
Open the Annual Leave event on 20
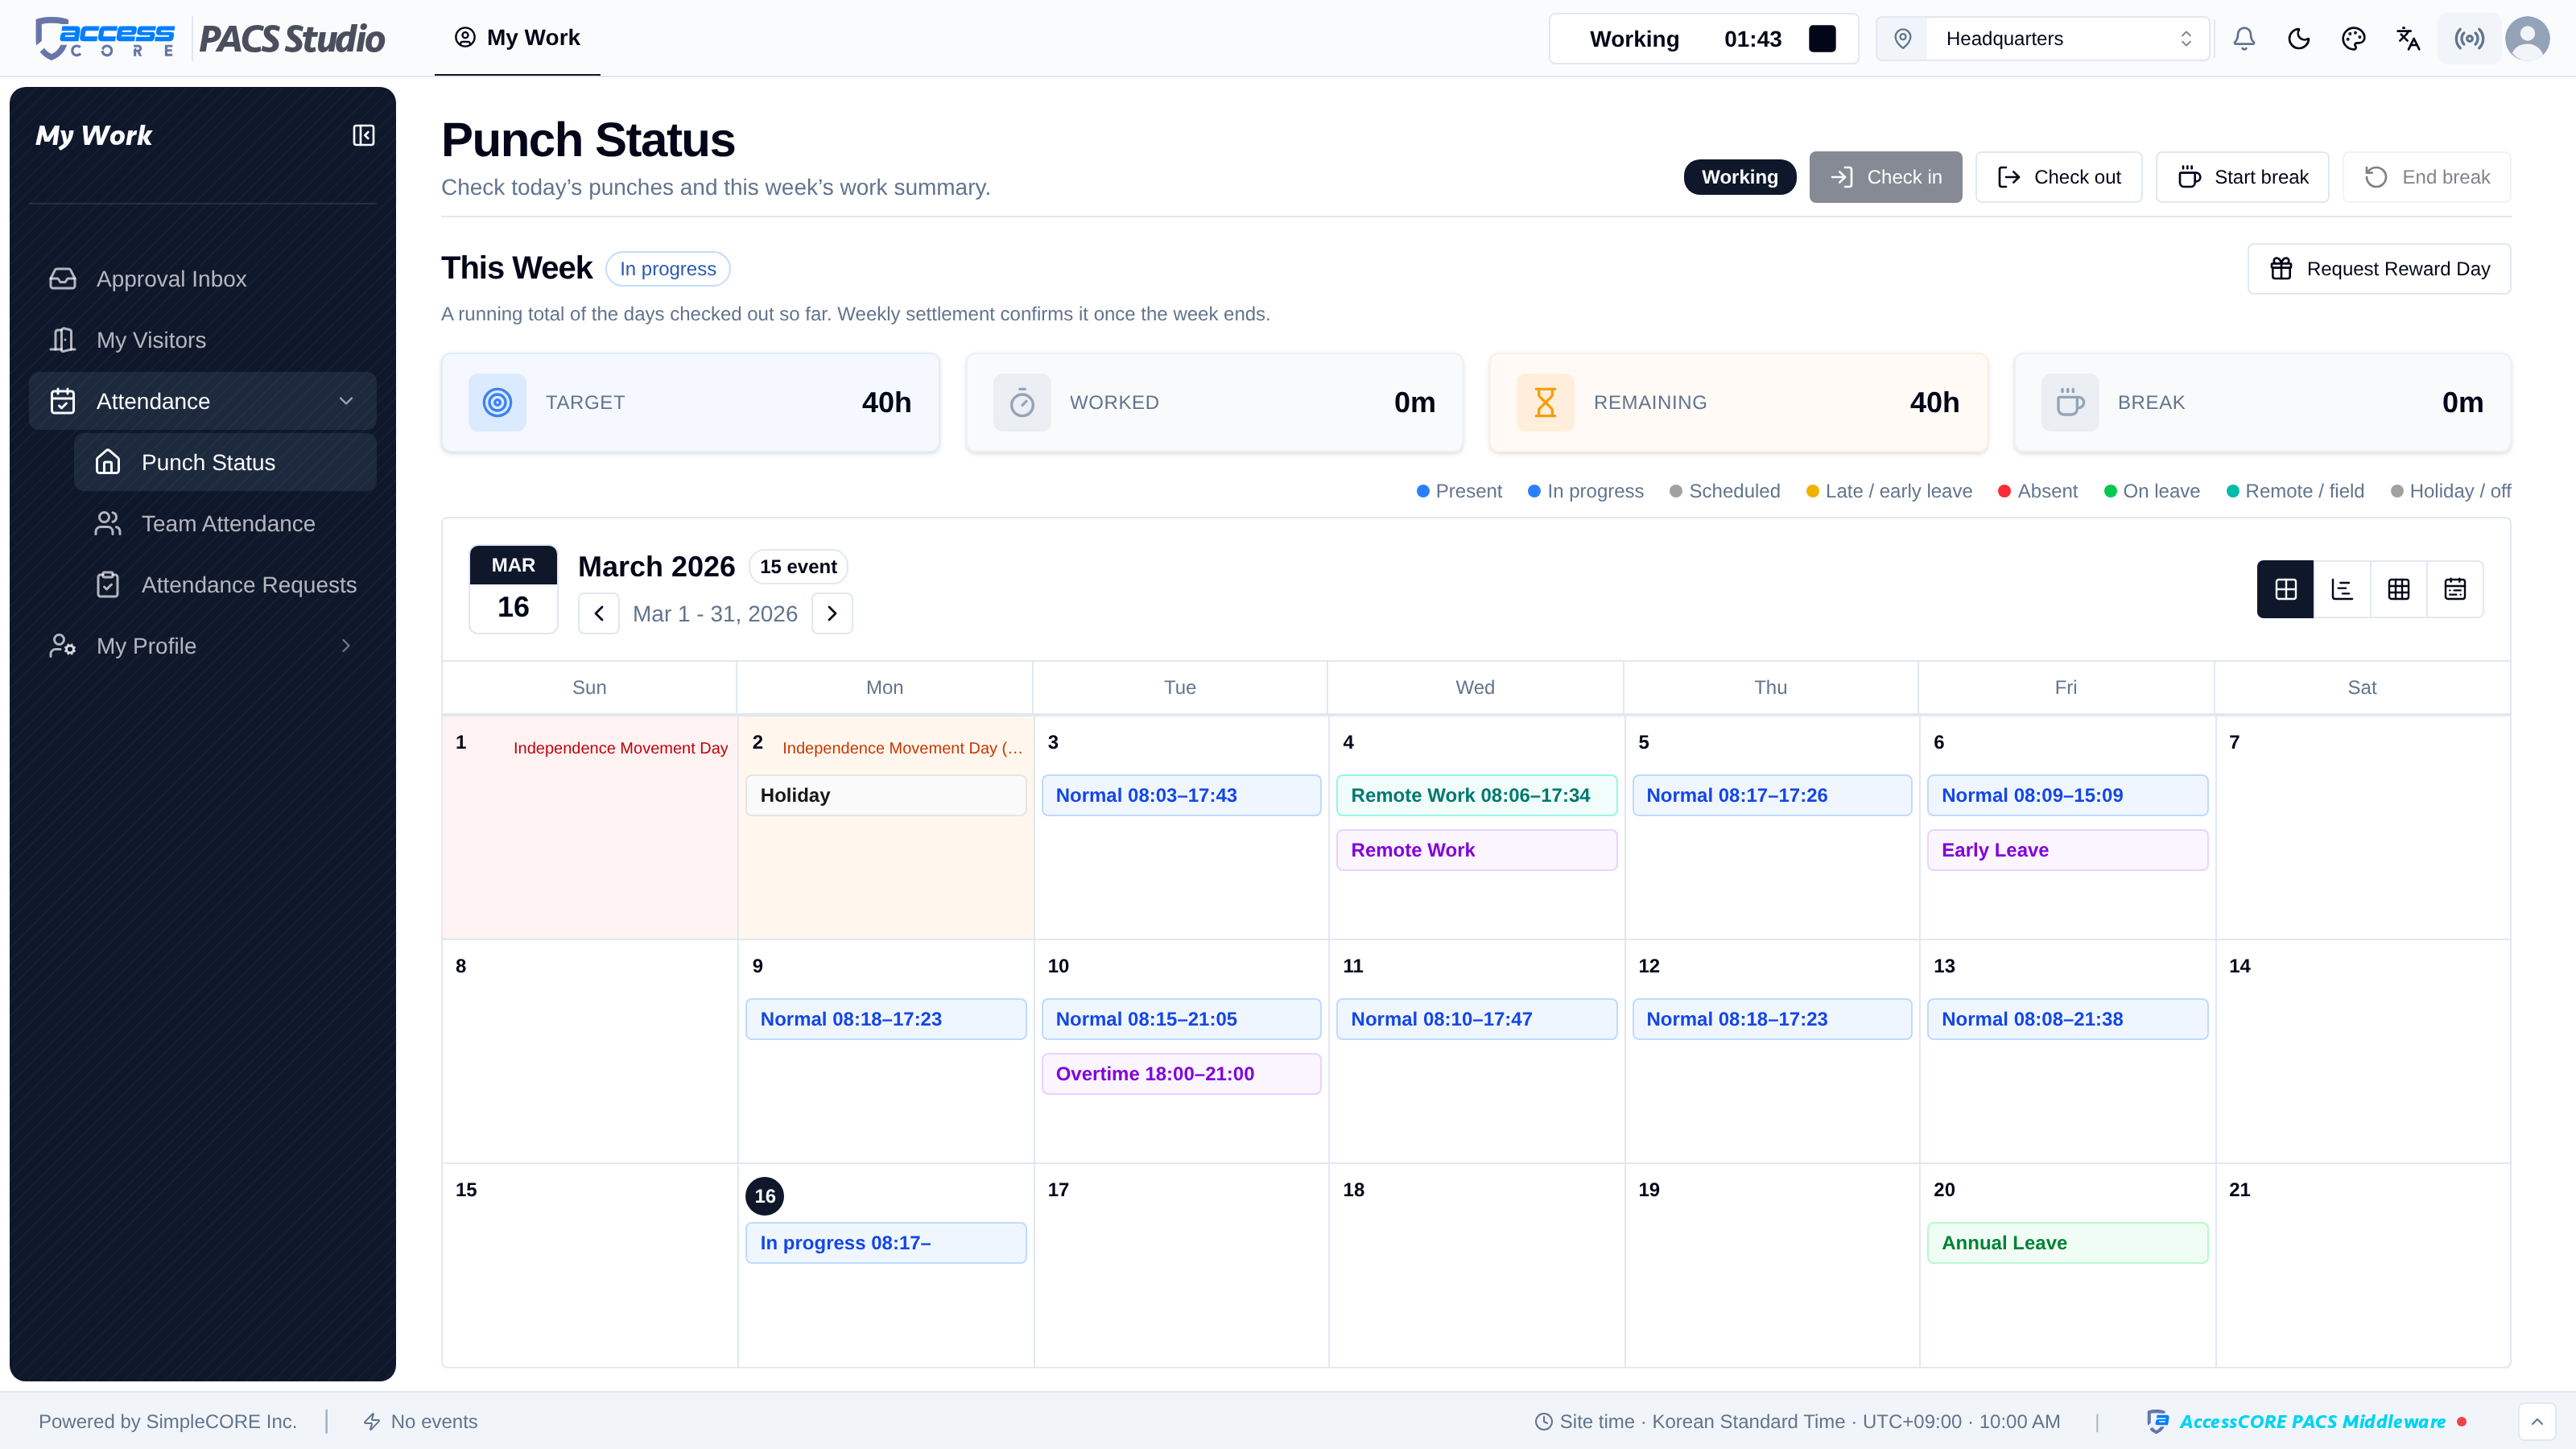coord(2067,1243)
